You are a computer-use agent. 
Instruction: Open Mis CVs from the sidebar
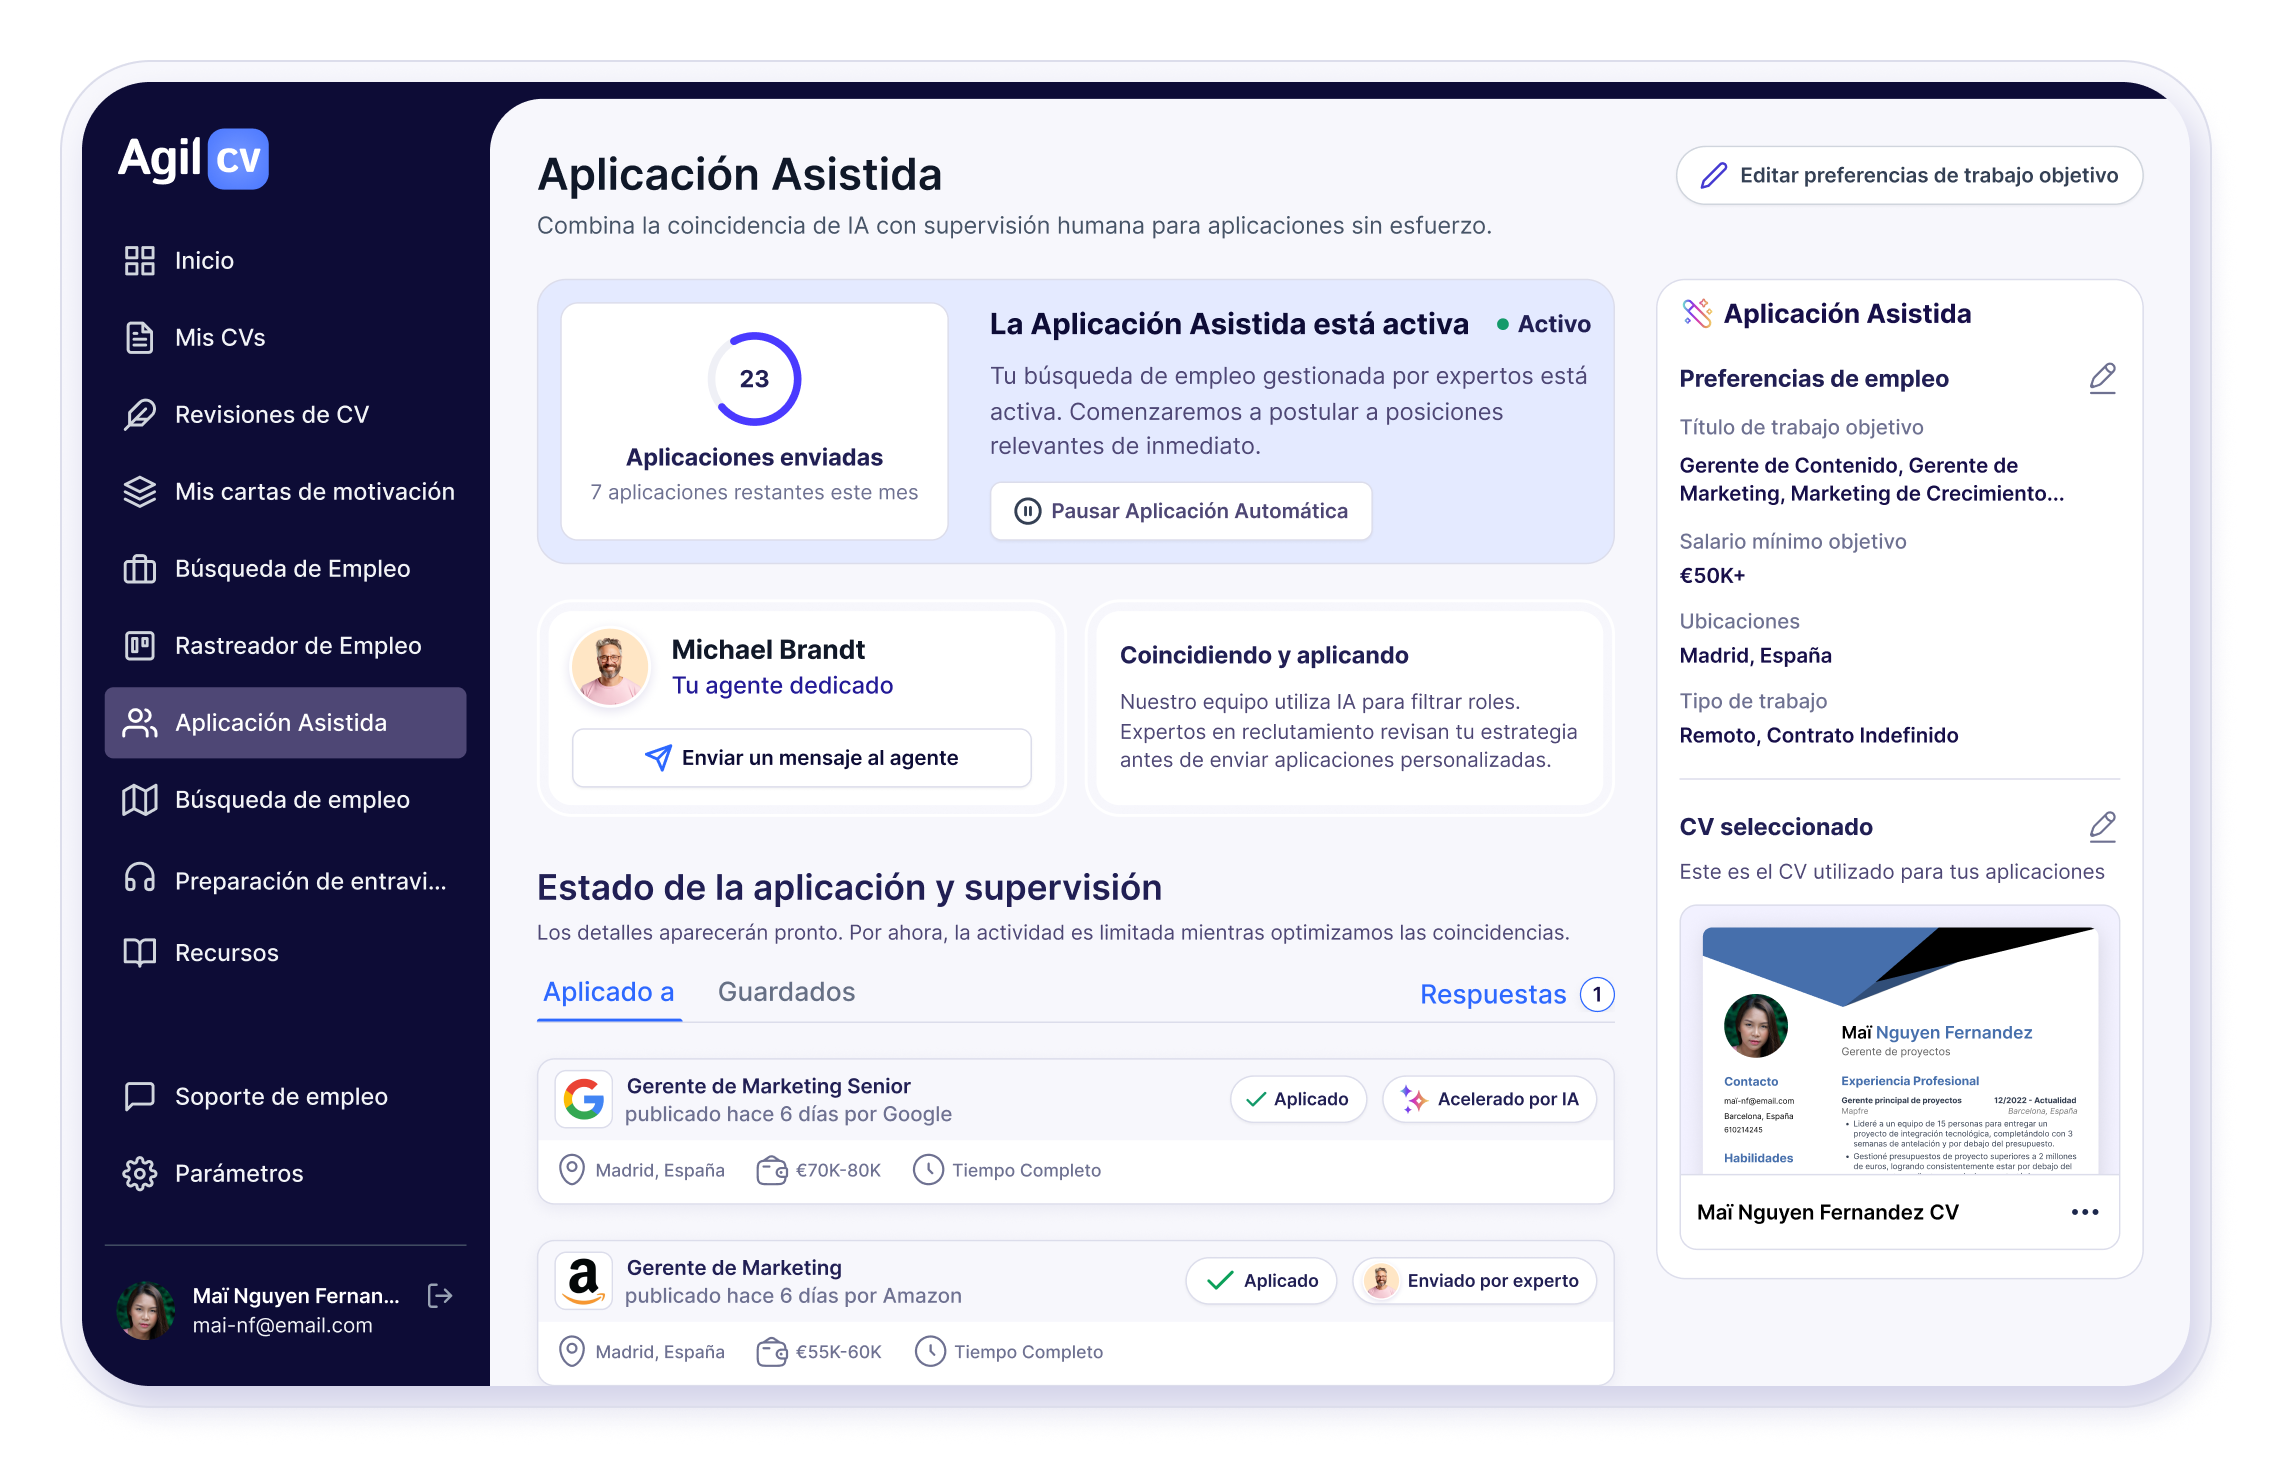click(x=220, y=337)
